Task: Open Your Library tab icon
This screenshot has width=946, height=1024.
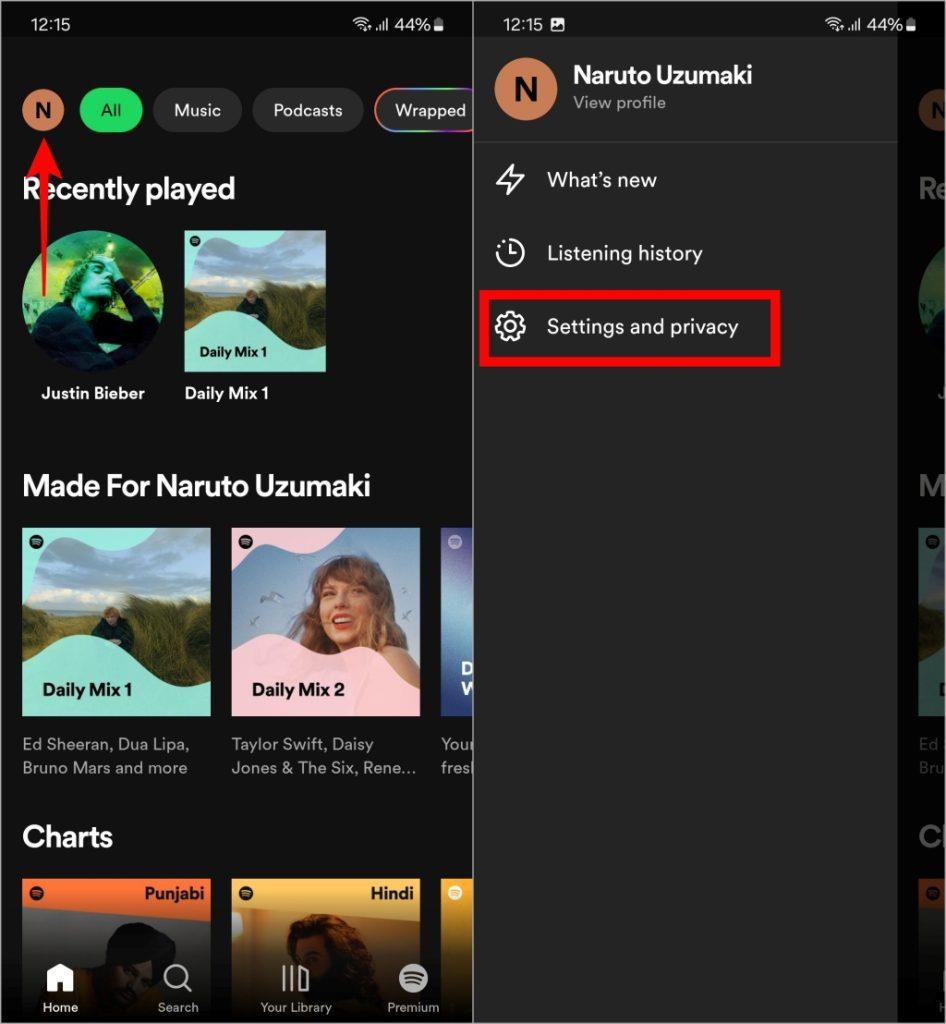Action: [295, 978]
